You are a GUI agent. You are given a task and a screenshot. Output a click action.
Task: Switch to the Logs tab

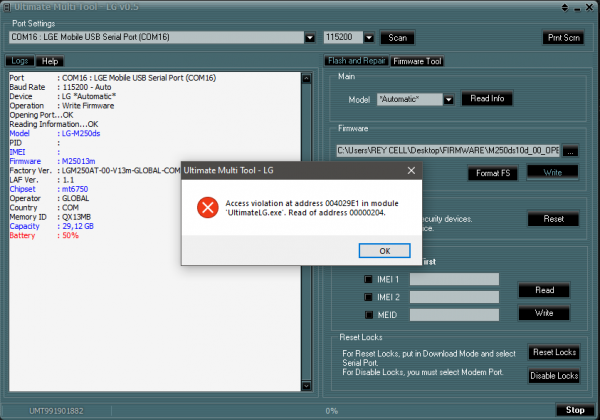tap(20, 61)
